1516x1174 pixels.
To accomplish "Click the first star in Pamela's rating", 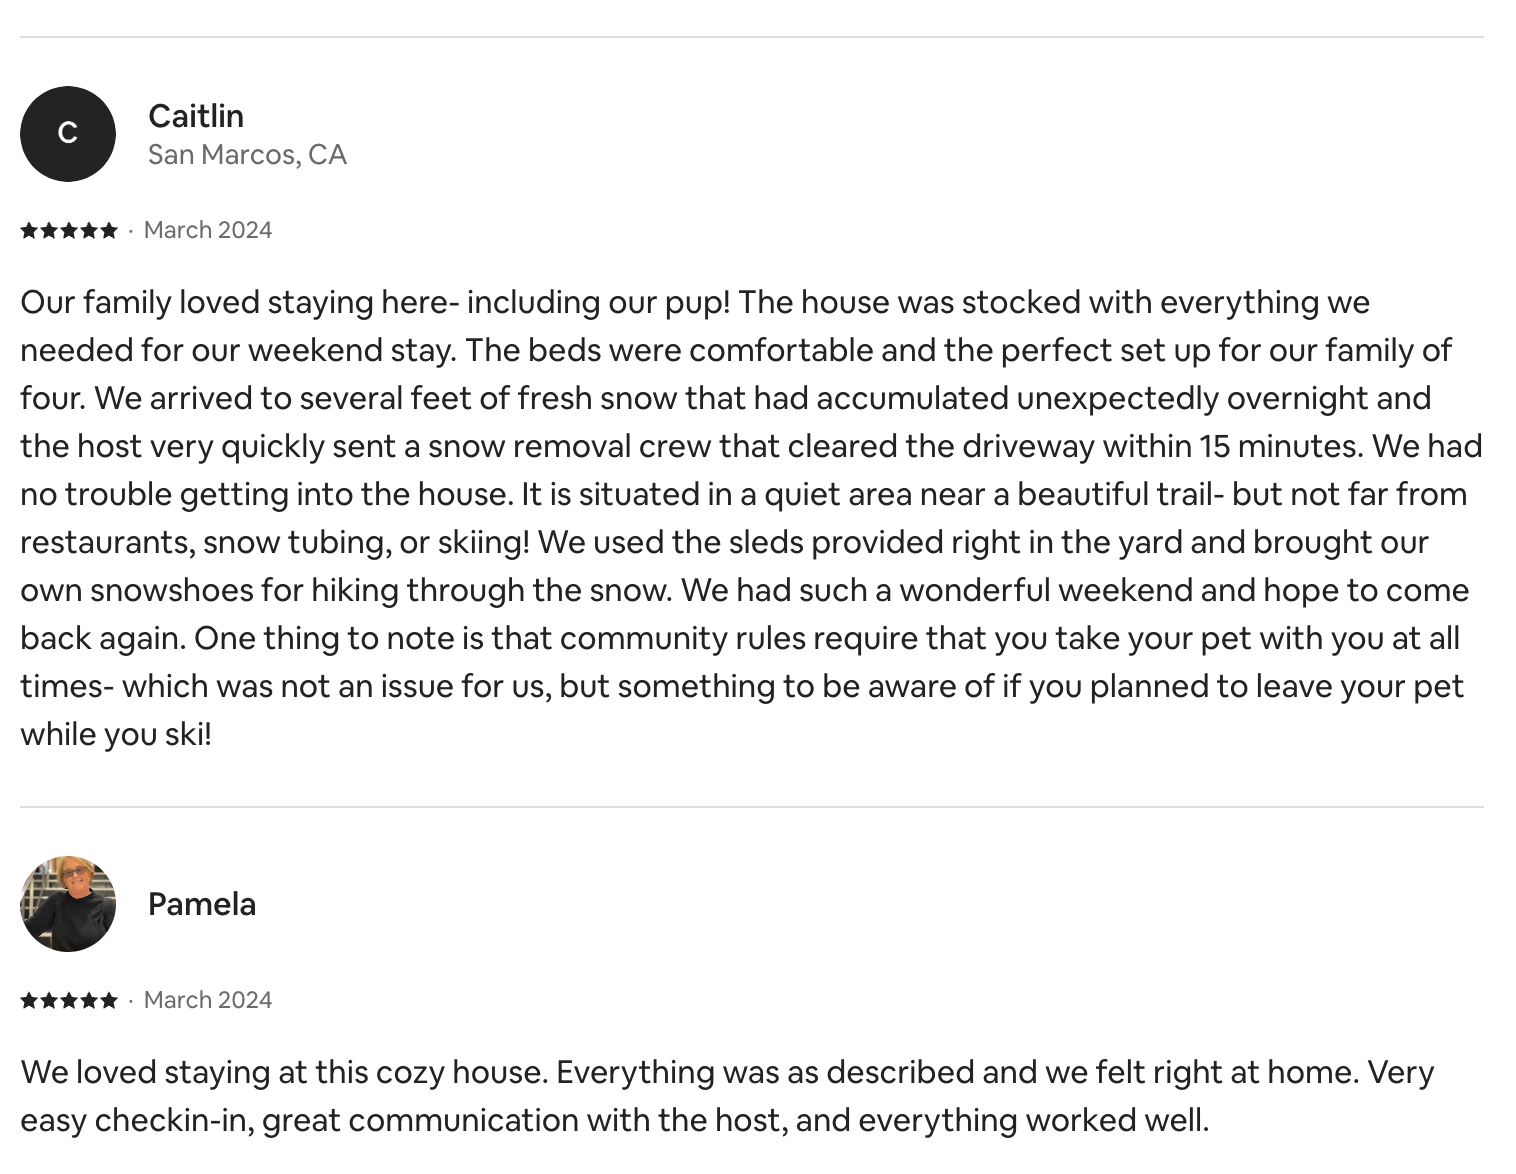I will pyautogui.click(x=29, y=1001).
